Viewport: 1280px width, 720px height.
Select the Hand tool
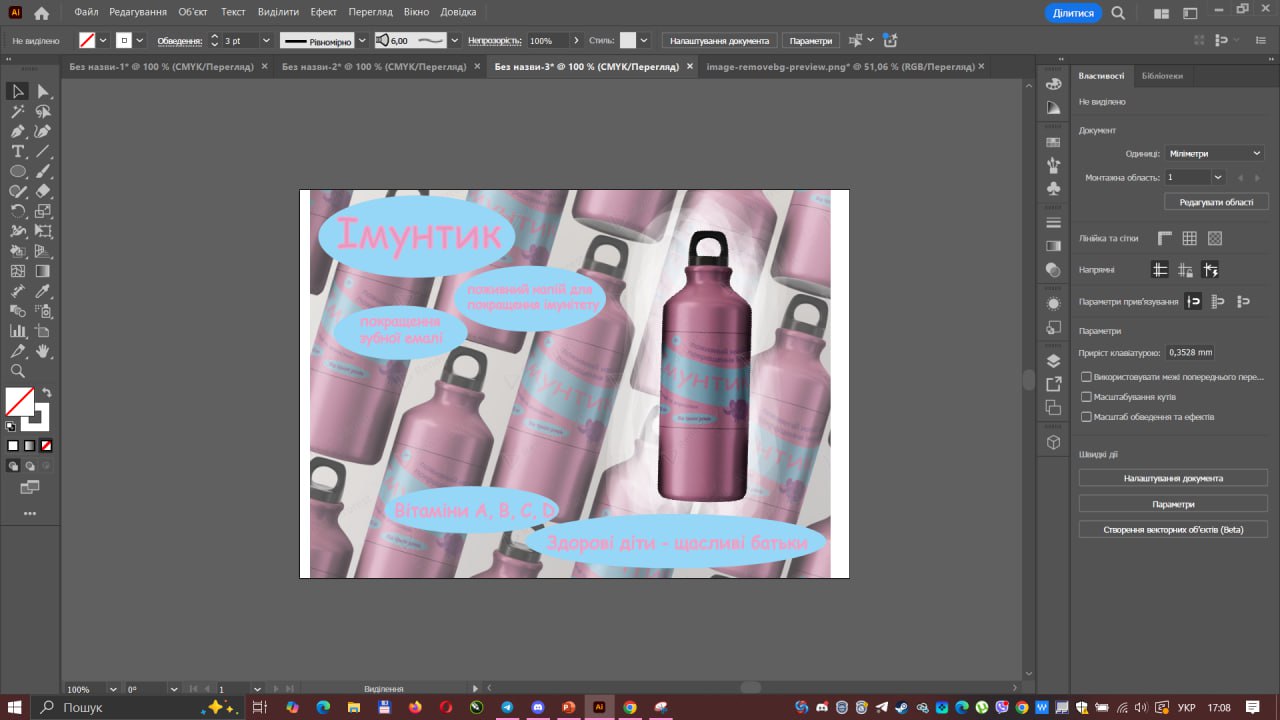[x=43, y=351]
